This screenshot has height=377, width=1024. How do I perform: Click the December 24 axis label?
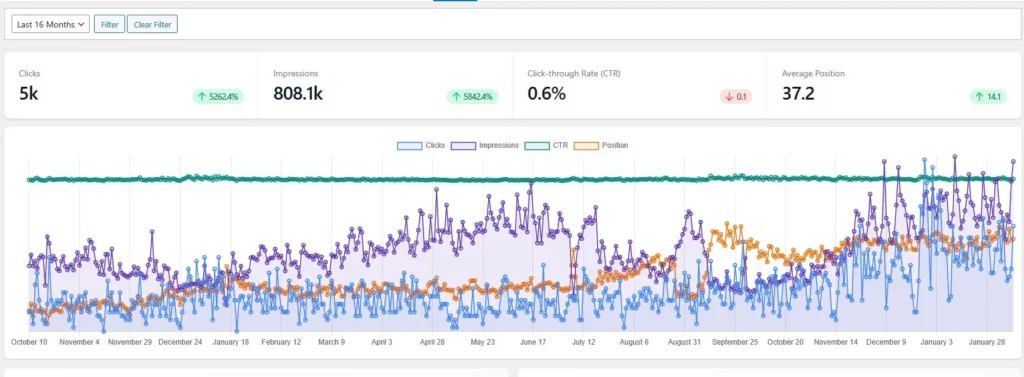(x=180, y=342)
